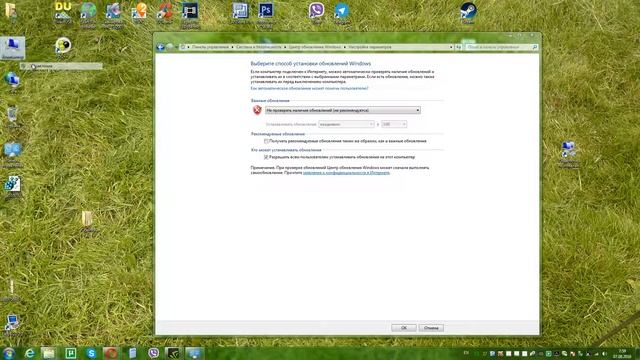Click the green P icon in taskbar
This screenshot has height=360, width=640.
71,353
